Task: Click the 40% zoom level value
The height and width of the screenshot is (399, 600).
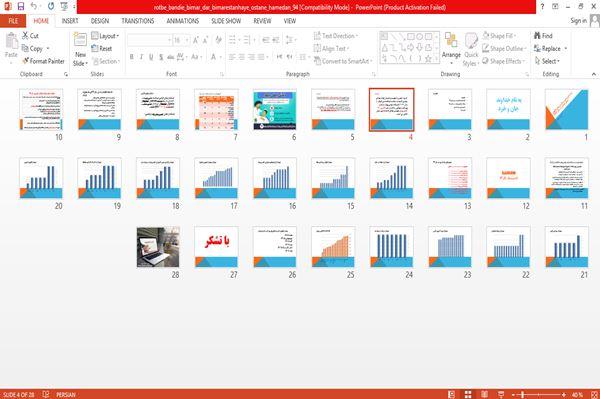Action: pyautogui.click(x=577, y=394)
